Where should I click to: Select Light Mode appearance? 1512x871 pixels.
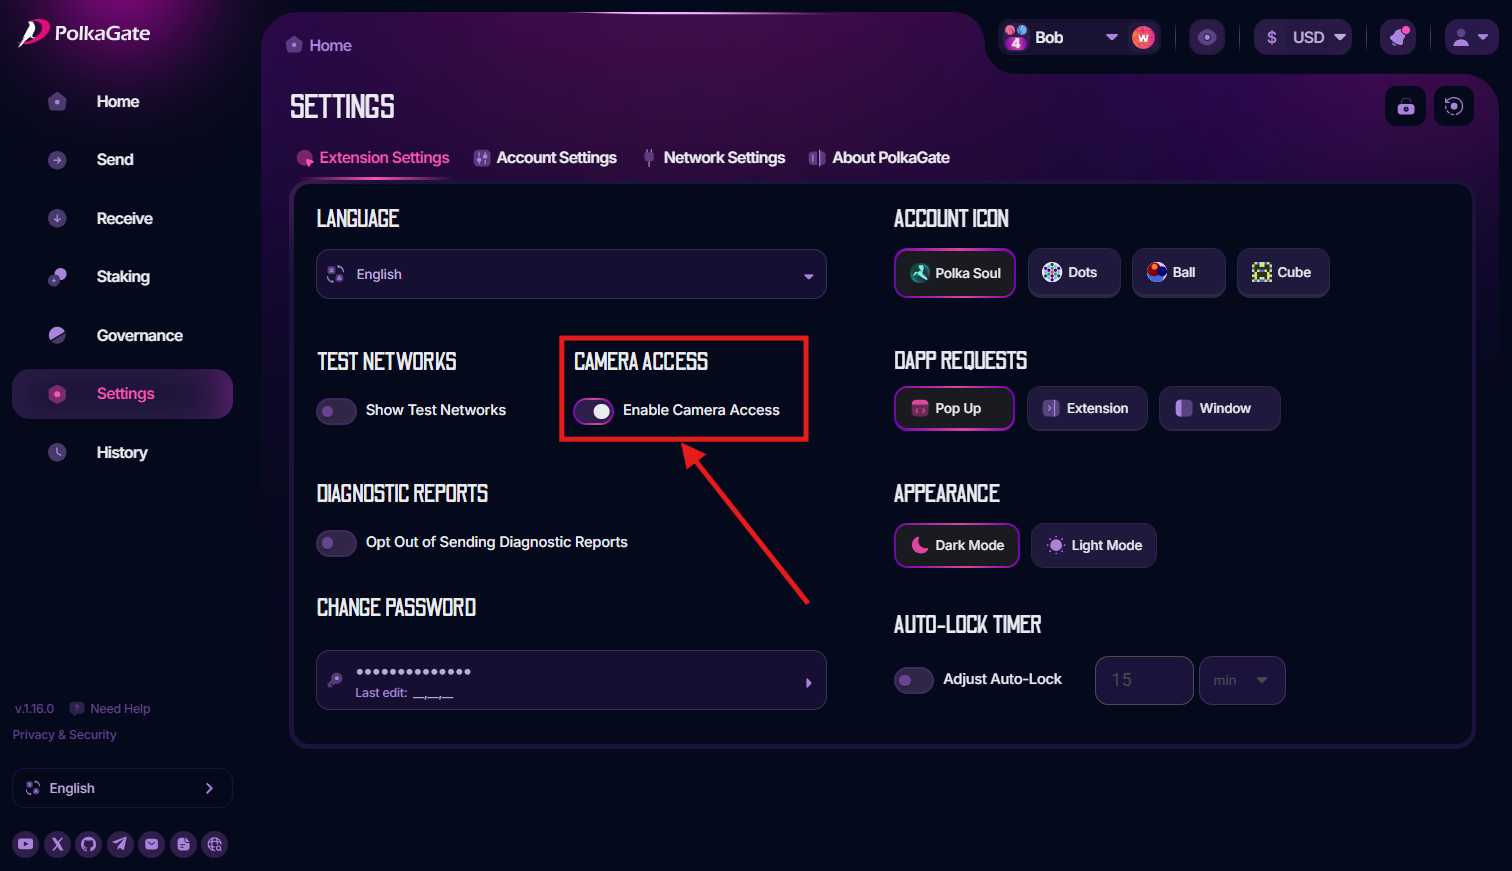[1094, 546]
